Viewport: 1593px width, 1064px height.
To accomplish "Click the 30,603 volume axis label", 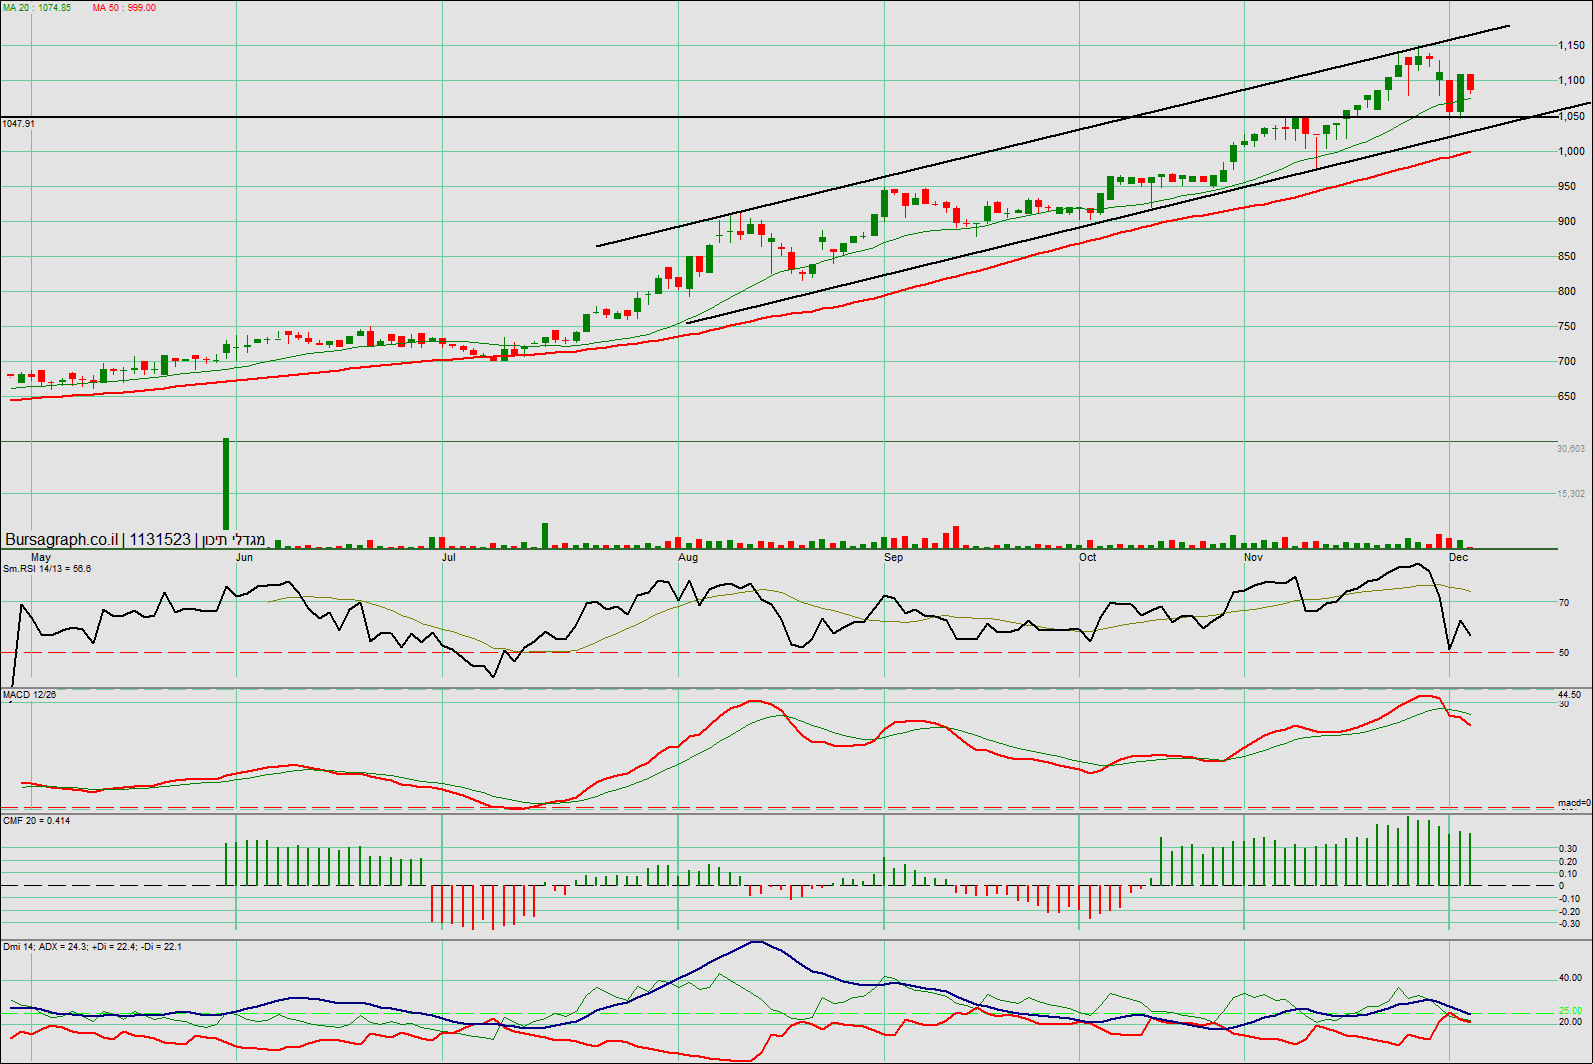I will (1570, 449).
